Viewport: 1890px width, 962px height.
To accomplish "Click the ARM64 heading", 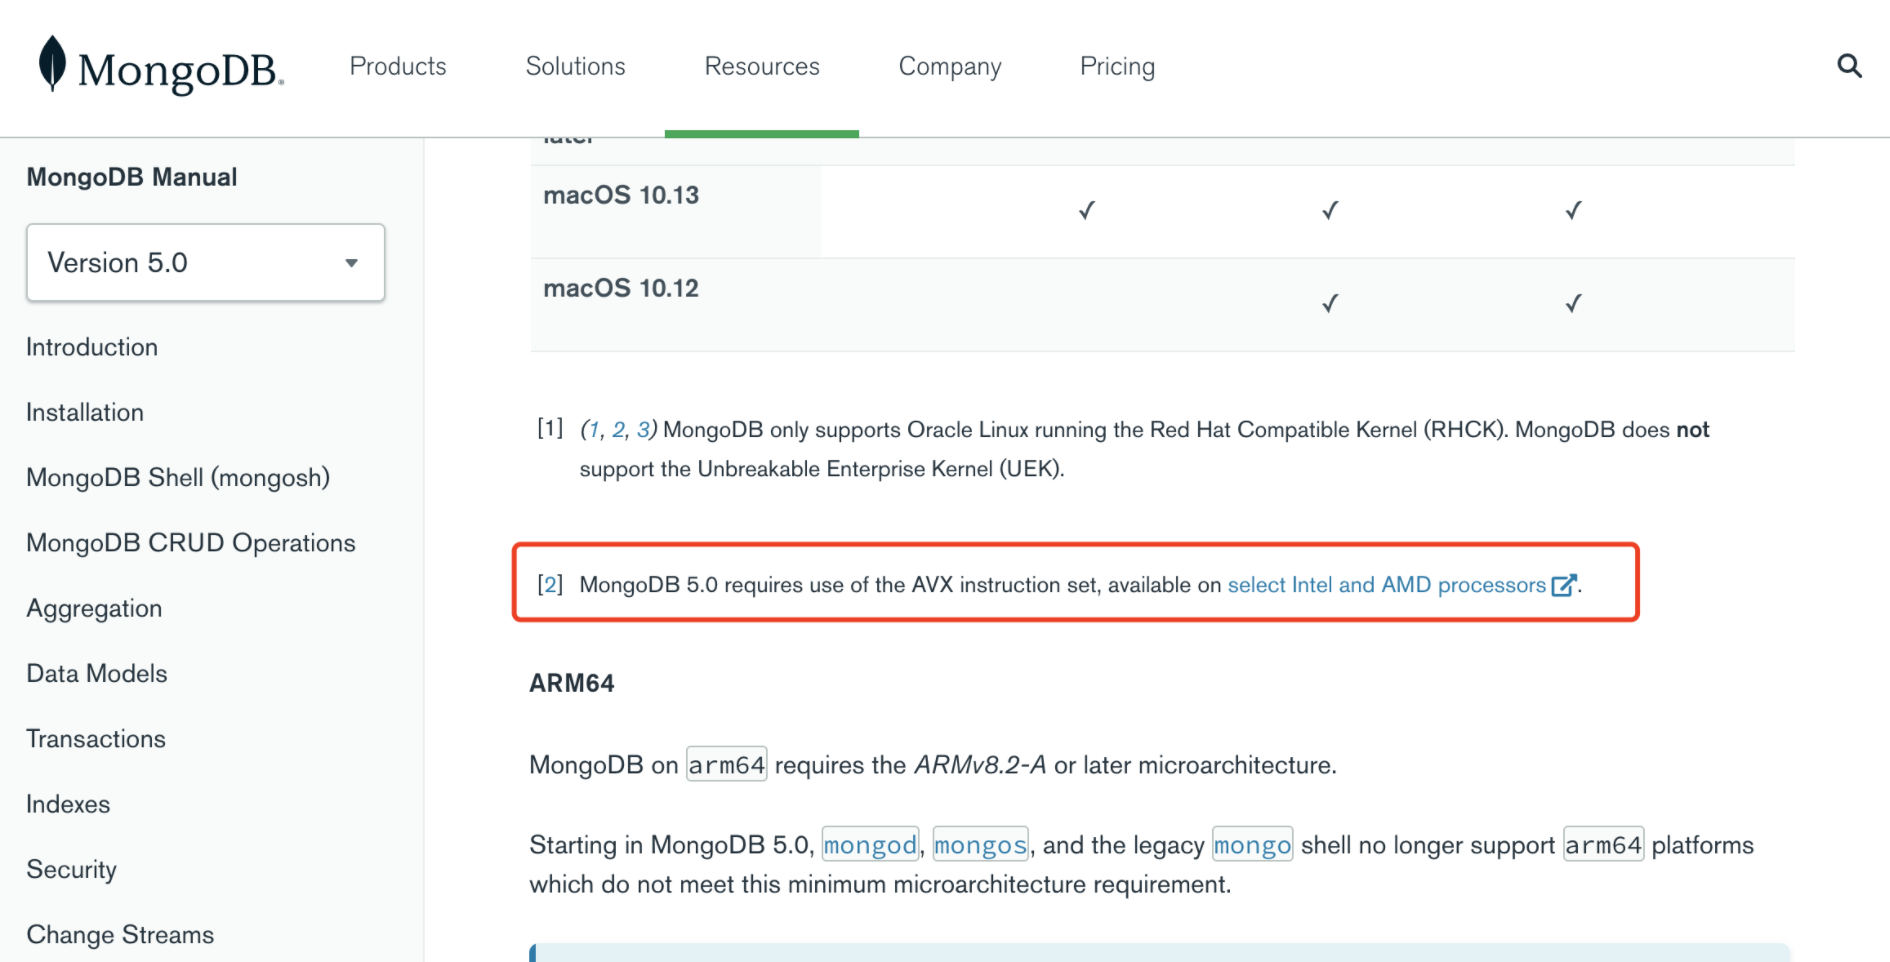I will (572, 684).
